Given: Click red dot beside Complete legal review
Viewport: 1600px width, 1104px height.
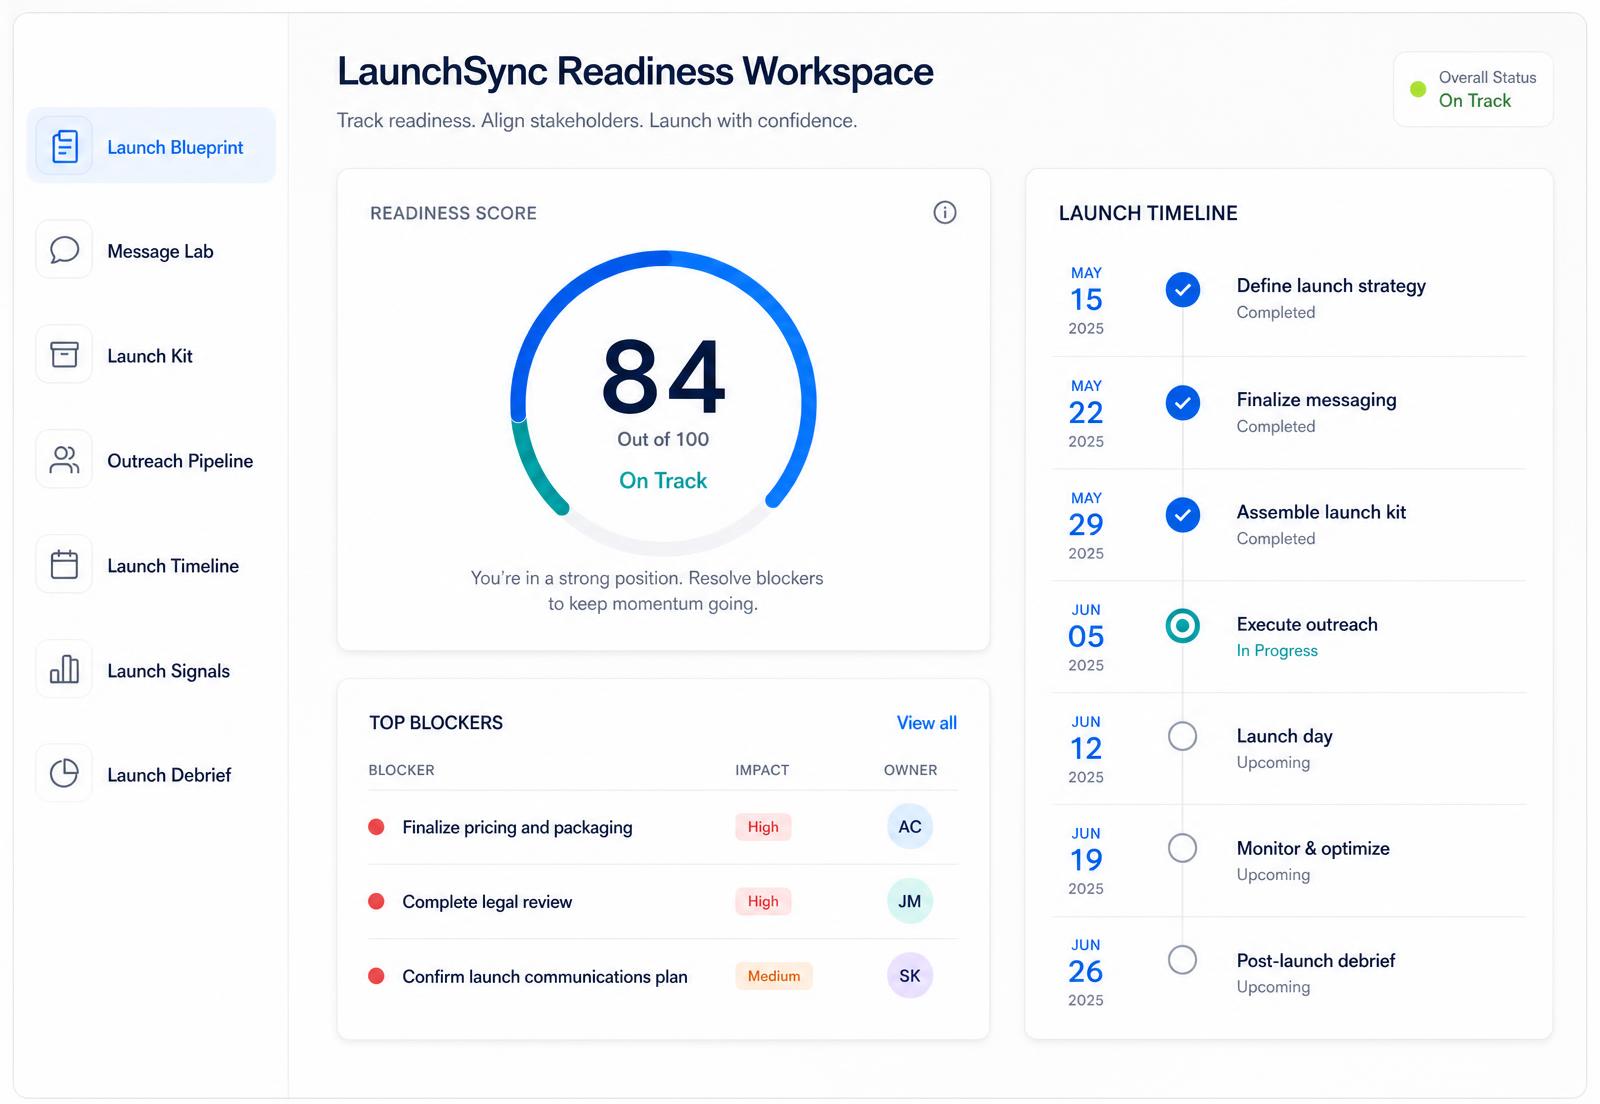Looking at the screenshot, I should point(376,901).
